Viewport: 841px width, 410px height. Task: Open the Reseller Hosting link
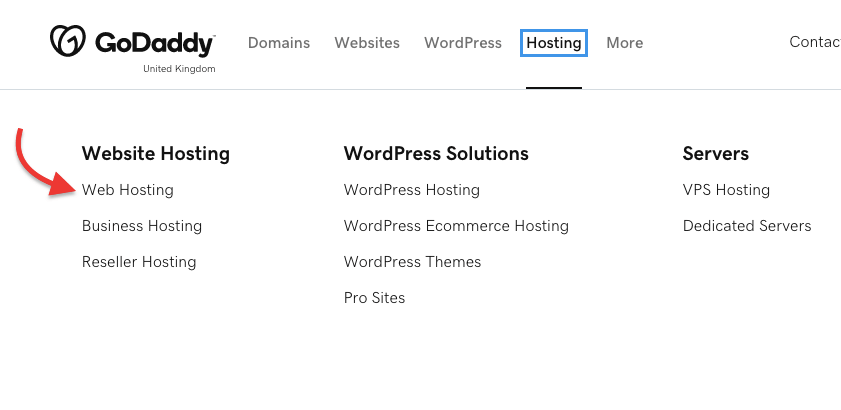139,262
